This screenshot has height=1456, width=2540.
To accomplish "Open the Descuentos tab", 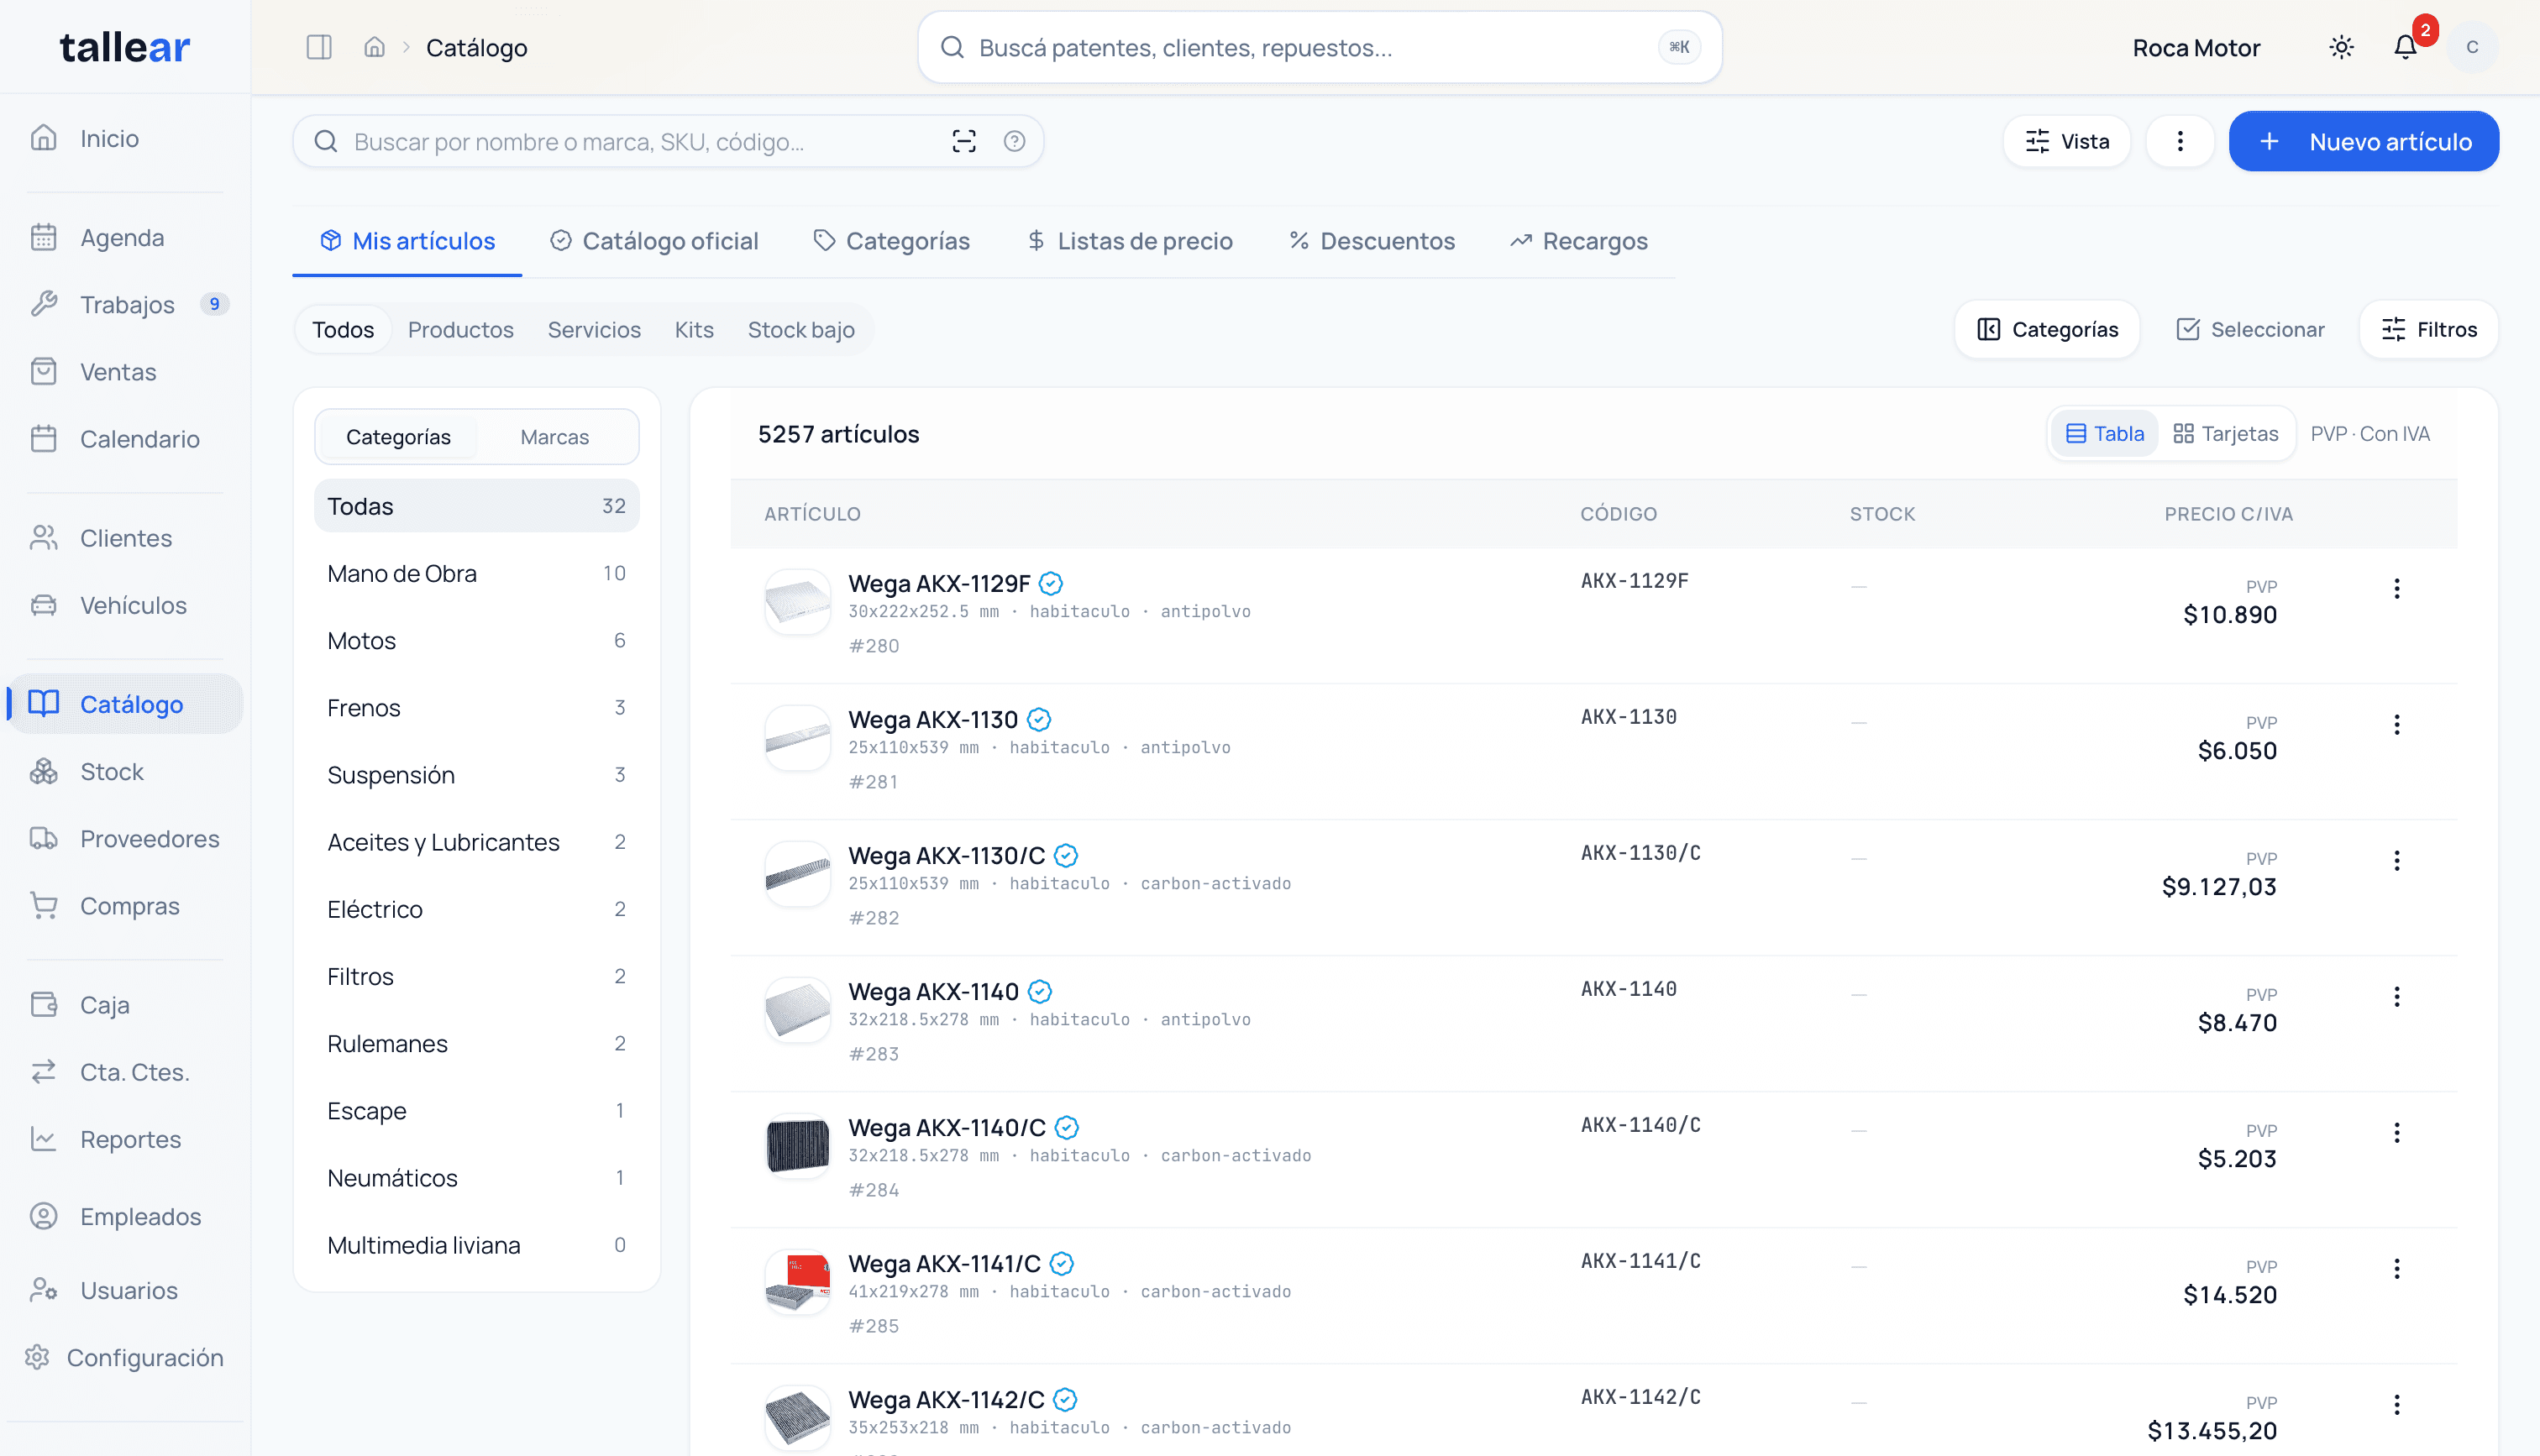I will pyautogui.click(x=1372, y=241).
